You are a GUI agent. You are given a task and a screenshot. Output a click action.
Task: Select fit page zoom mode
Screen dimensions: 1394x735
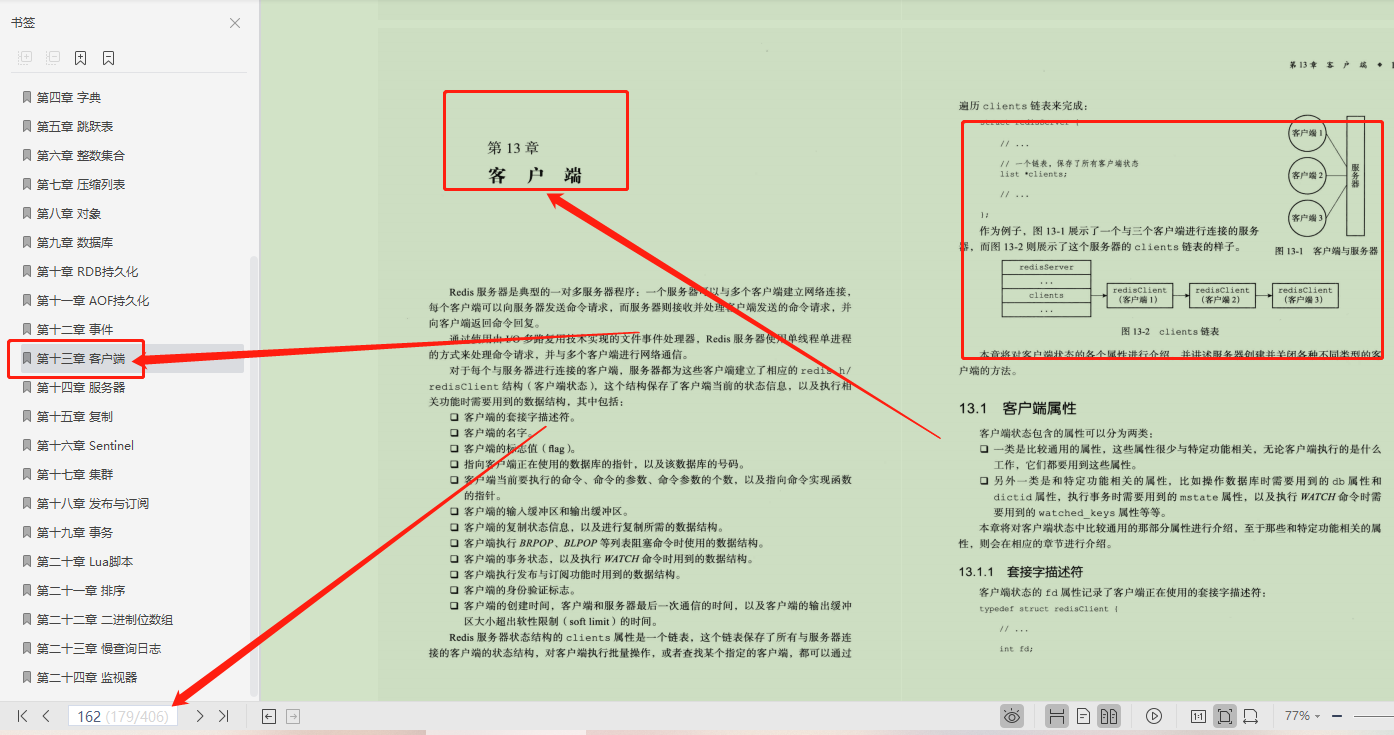point(1224,716)
